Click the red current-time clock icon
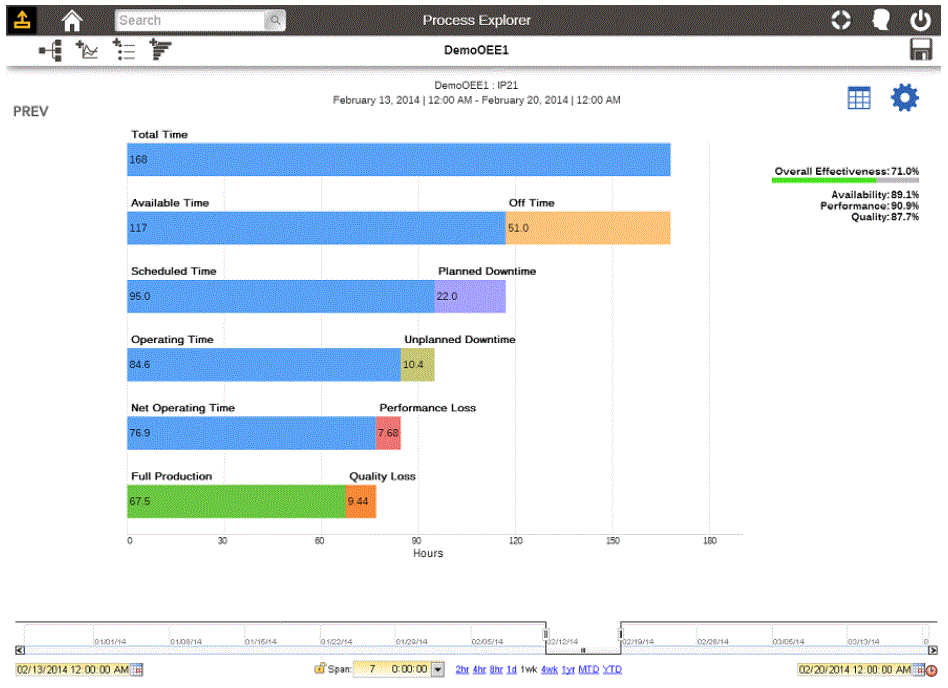The image size is (948, 688). [932, 670]
